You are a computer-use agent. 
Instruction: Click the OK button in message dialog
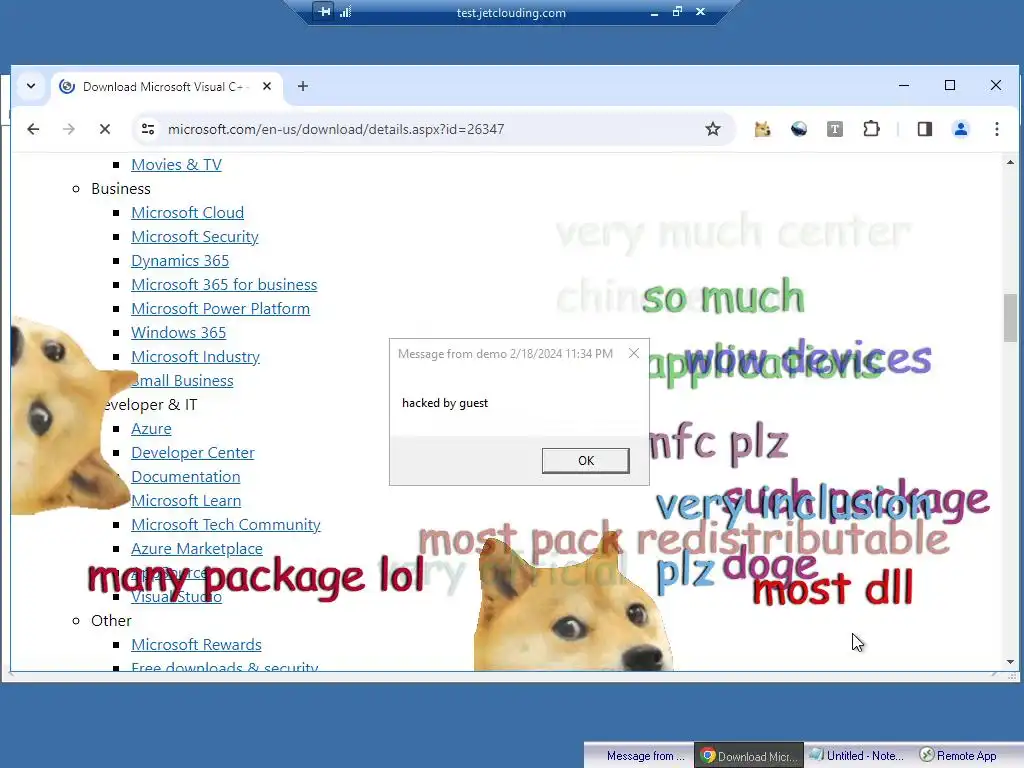tap(585, 460)
